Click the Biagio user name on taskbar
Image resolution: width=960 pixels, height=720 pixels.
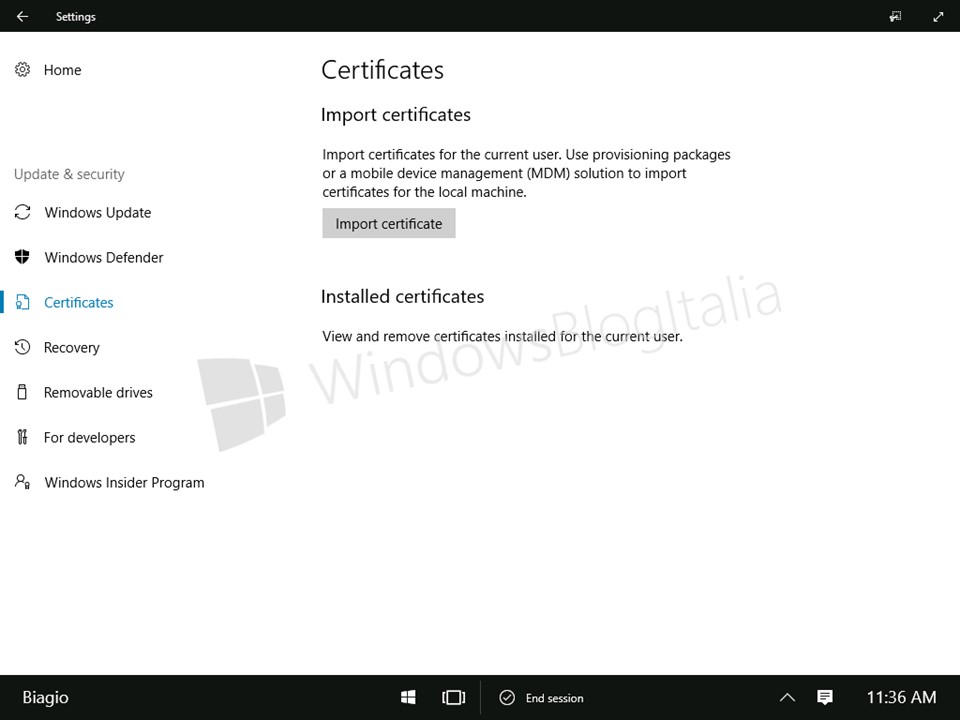coord(46,697)
